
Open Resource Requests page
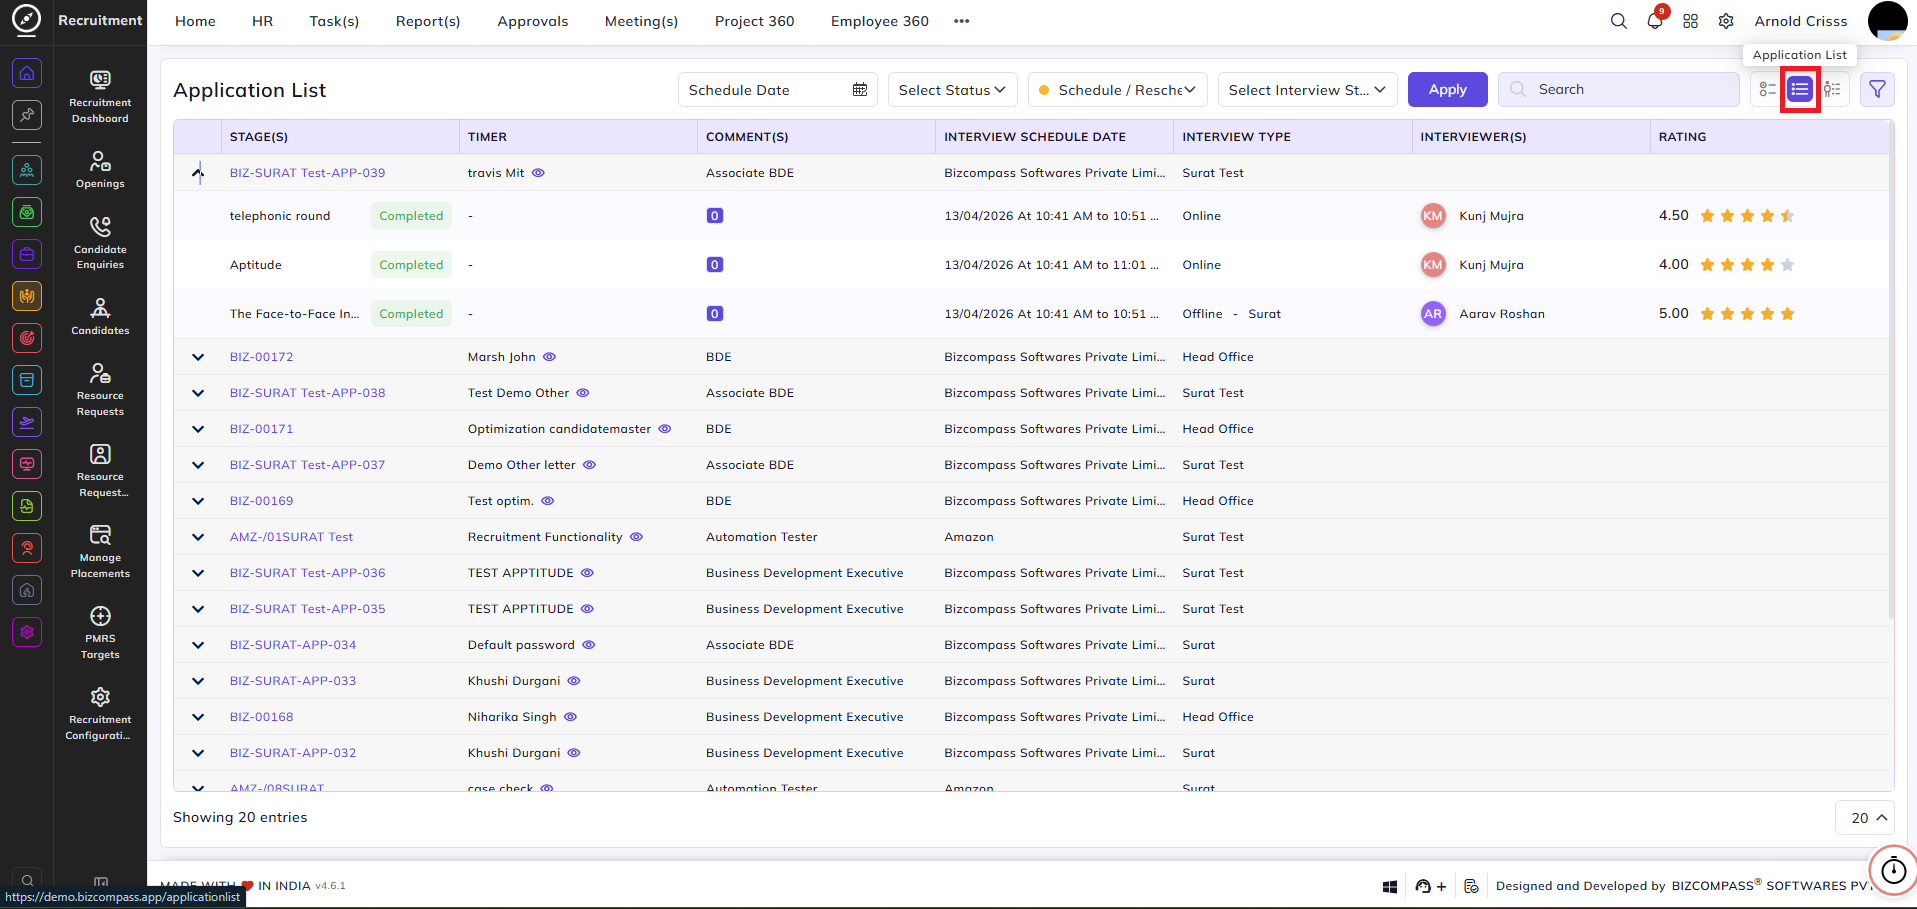click(x=100, y=389)
